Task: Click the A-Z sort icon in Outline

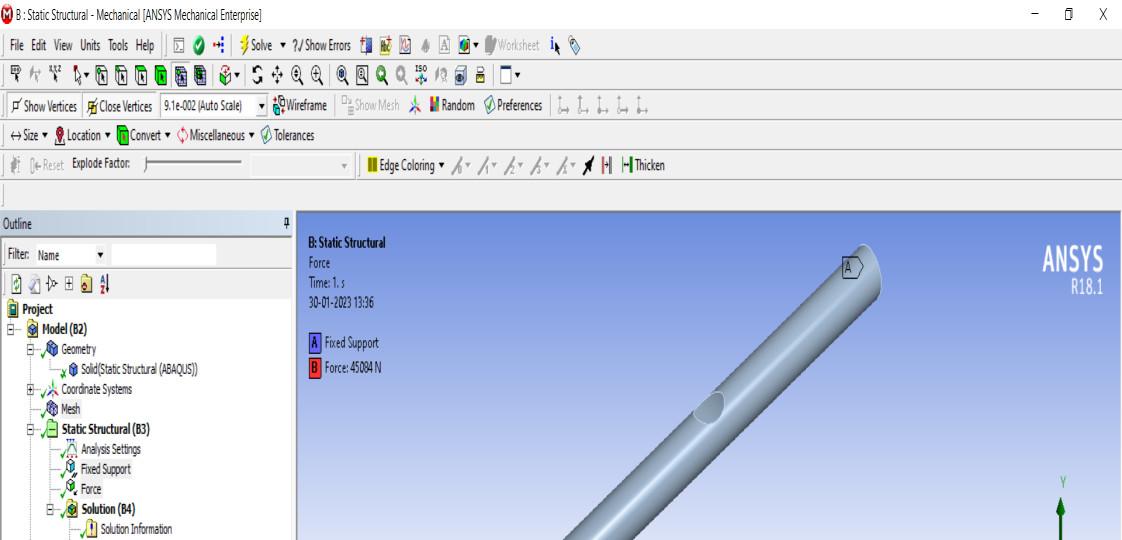Action: coord(104,285)
